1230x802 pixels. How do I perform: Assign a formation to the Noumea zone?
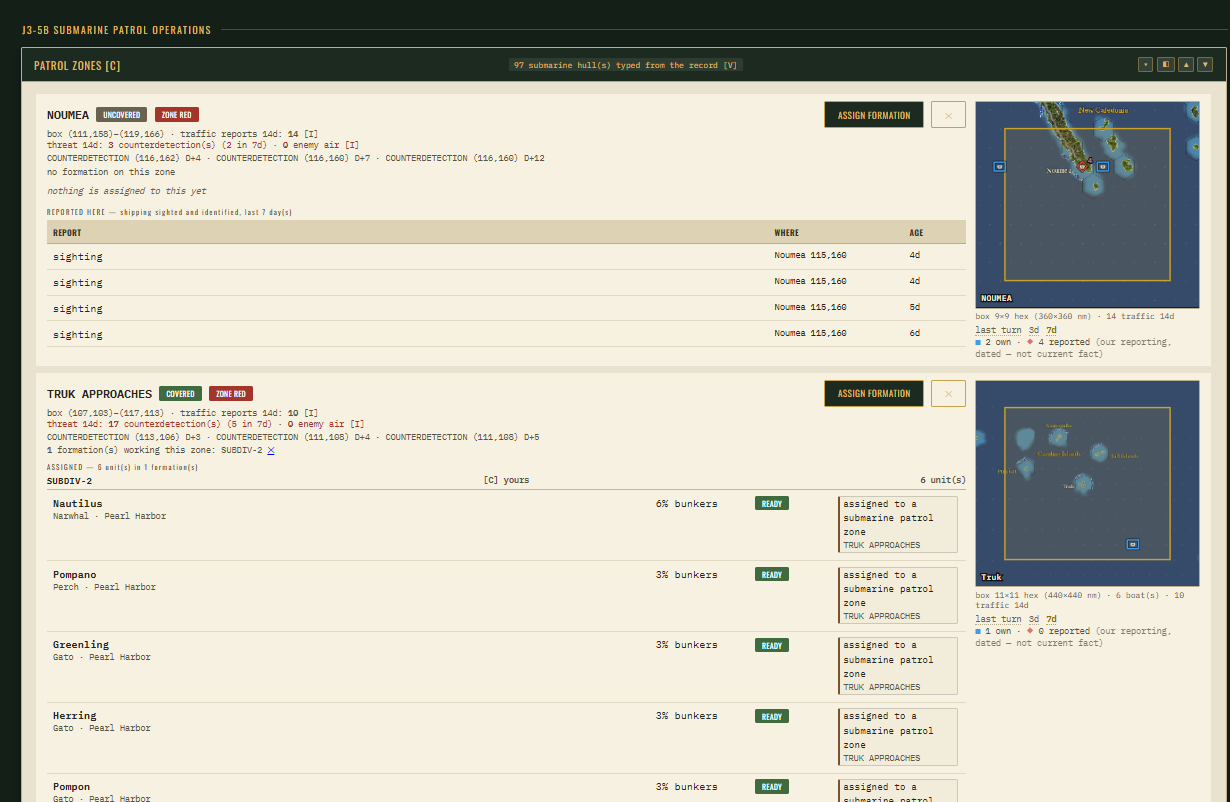pyautogui.click(x=874, y=115)
